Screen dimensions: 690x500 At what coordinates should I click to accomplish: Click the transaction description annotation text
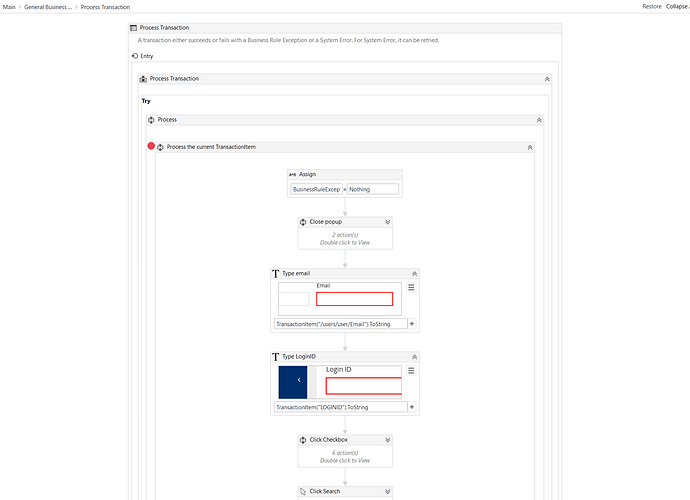click(288, 40)
